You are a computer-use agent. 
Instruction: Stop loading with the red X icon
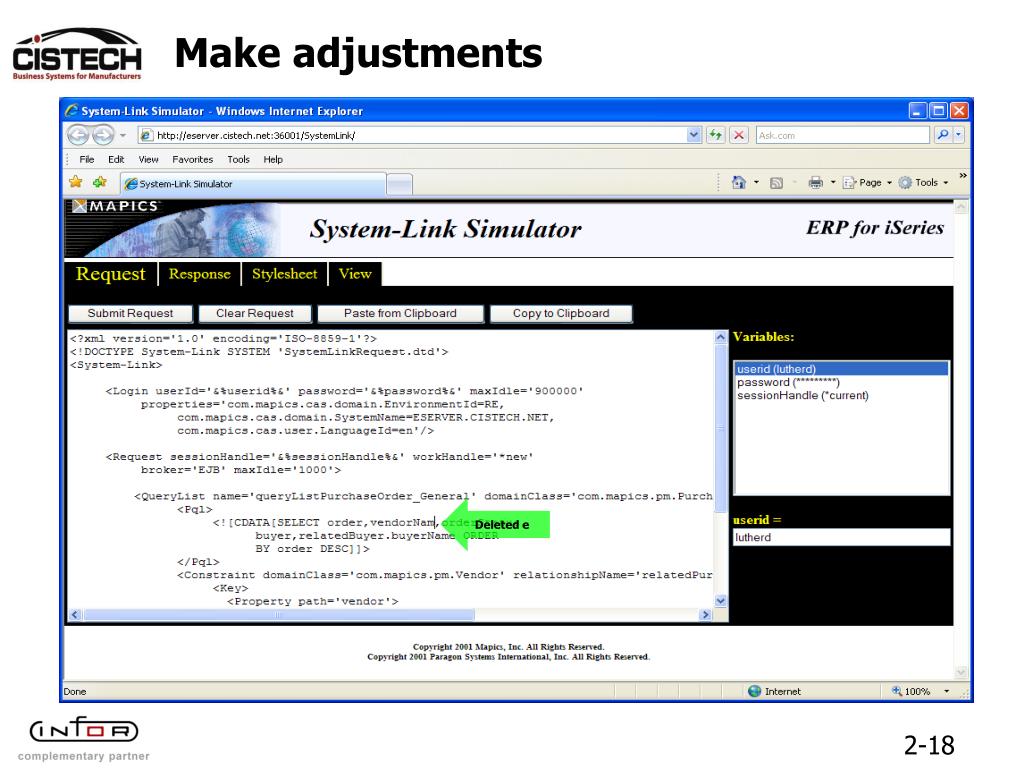coord(739,135)
